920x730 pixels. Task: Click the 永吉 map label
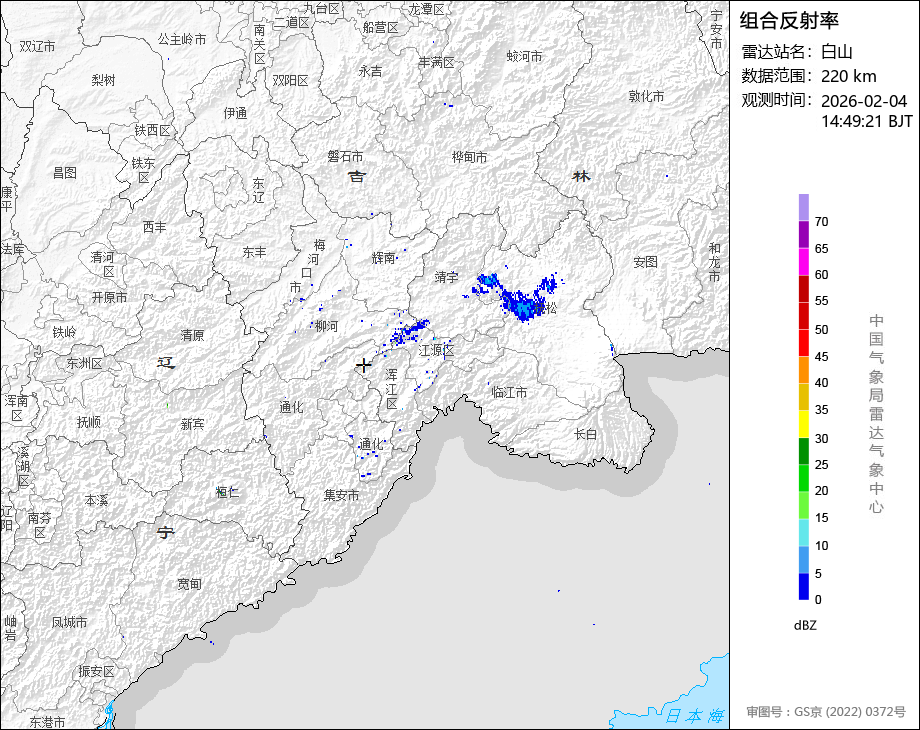click(x=370, y=71)
